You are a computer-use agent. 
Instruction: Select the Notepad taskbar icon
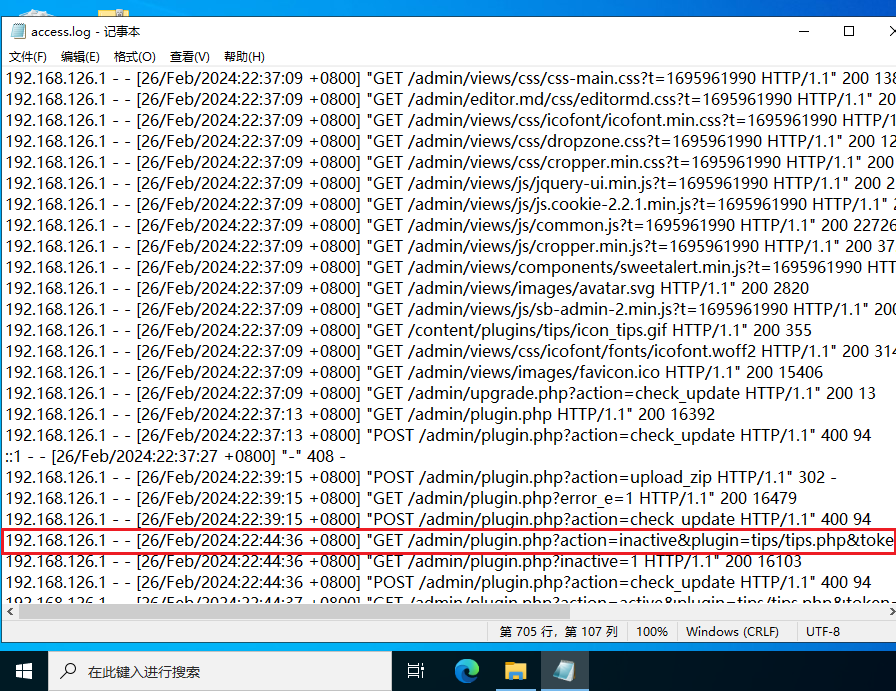point(565,671)
